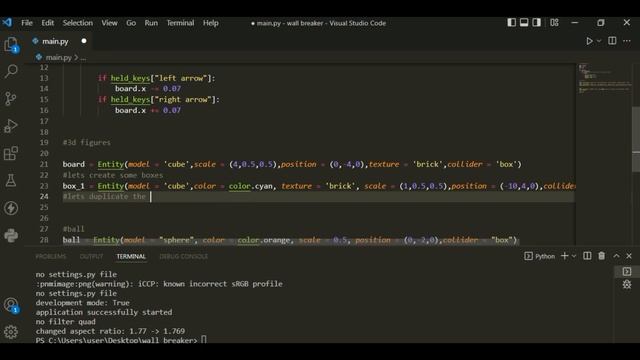The image size is (640, 360).
Task: Switch to the Problems panel tab
Action: (x=51, y=256)
